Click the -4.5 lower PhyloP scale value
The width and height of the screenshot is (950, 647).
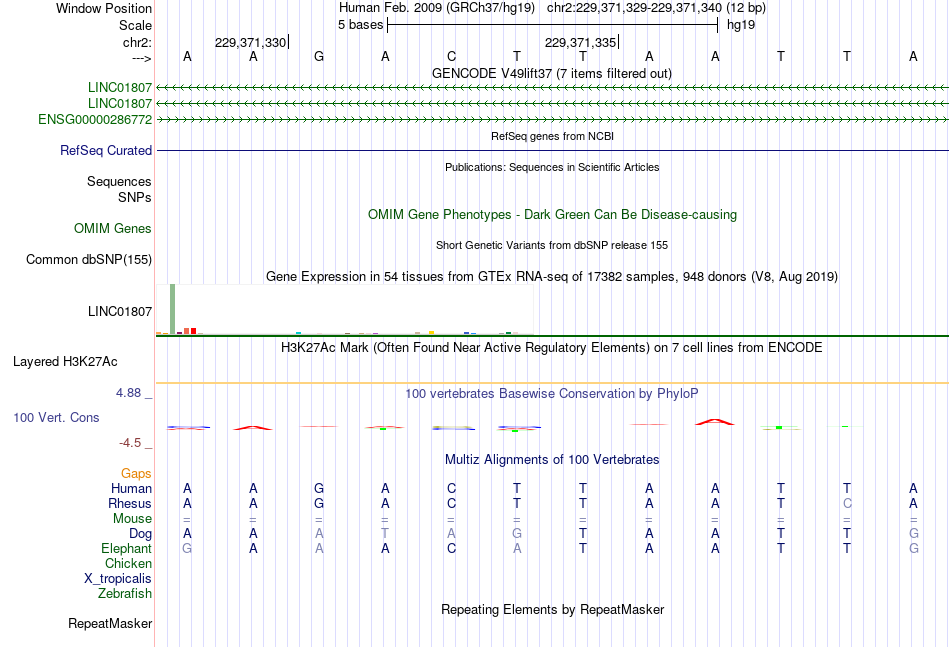click(130, 443)
